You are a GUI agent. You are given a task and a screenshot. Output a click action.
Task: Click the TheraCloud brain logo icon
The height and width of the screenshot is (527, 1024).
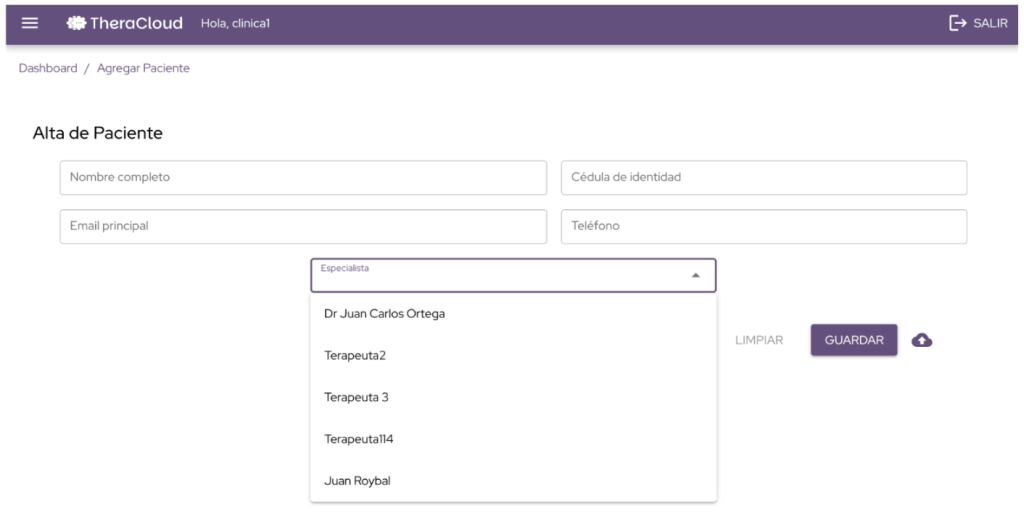point(76,23)
